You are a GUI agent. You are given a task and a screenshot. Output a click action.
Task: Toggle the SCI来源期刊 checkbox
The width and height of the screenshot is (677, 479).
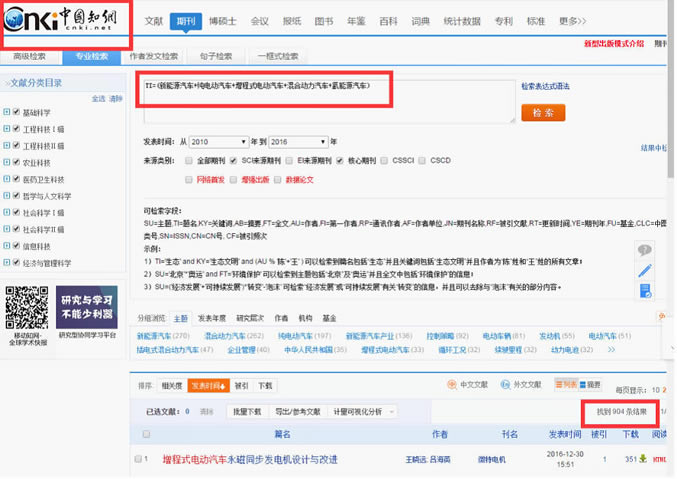pyautogui.click(x=233, y=160)
